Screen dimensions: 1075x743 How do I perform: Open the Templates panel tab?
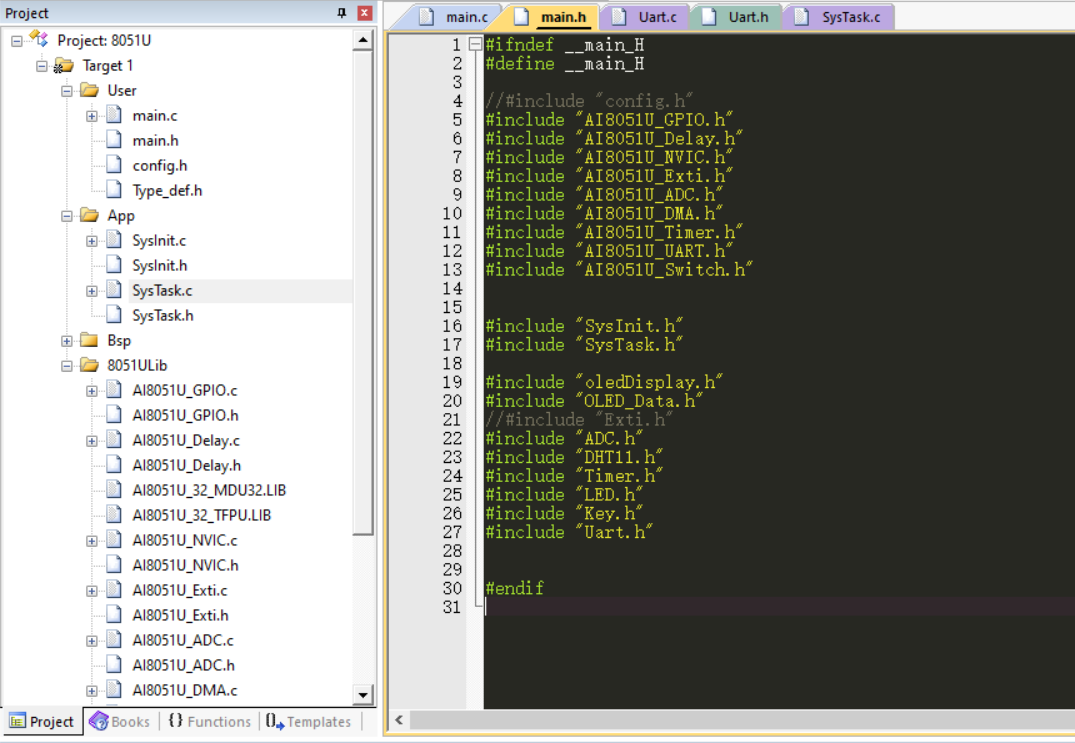pyautogui.click(x=308, y=721)
